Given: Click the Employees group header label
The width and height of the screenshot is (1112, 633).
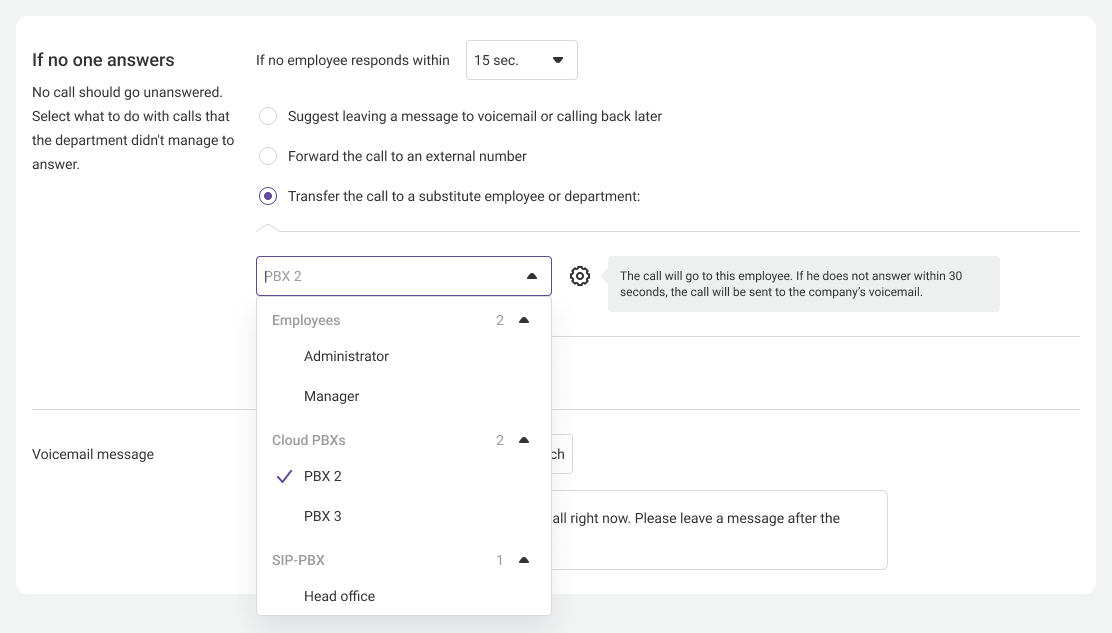Looking at the screenshot, I should tap(306, 321).
